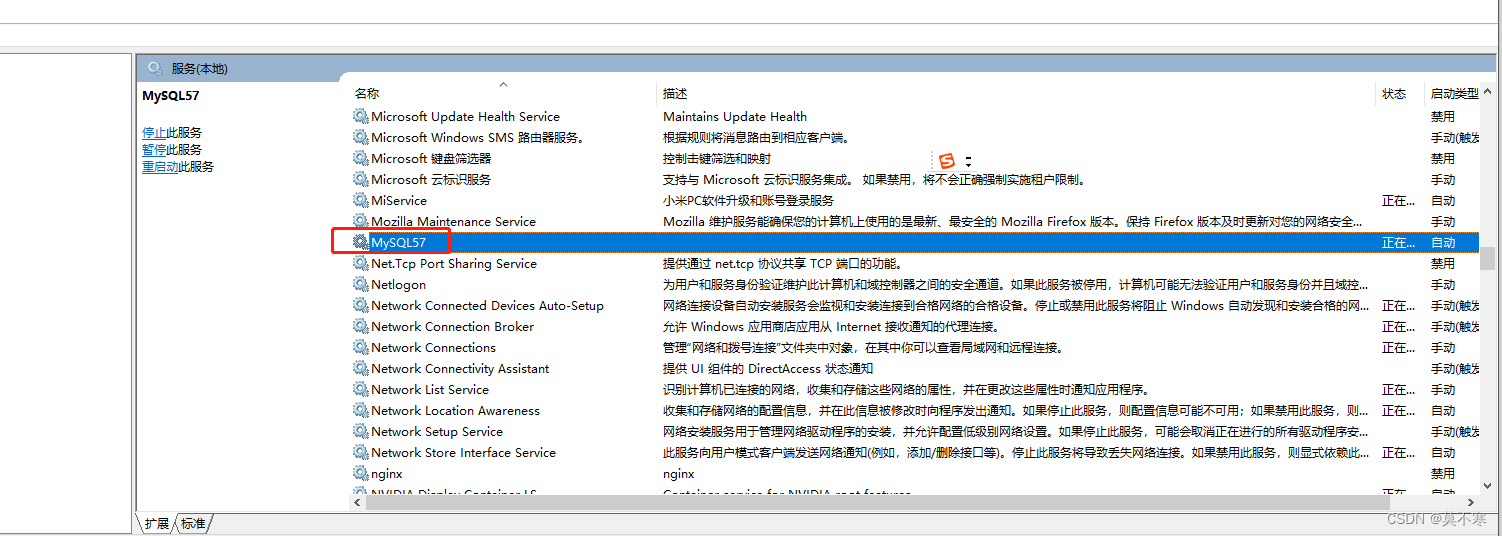Screen dimensions: 1502x536
Task: Select the Netlogon service name
Action: 398,284
